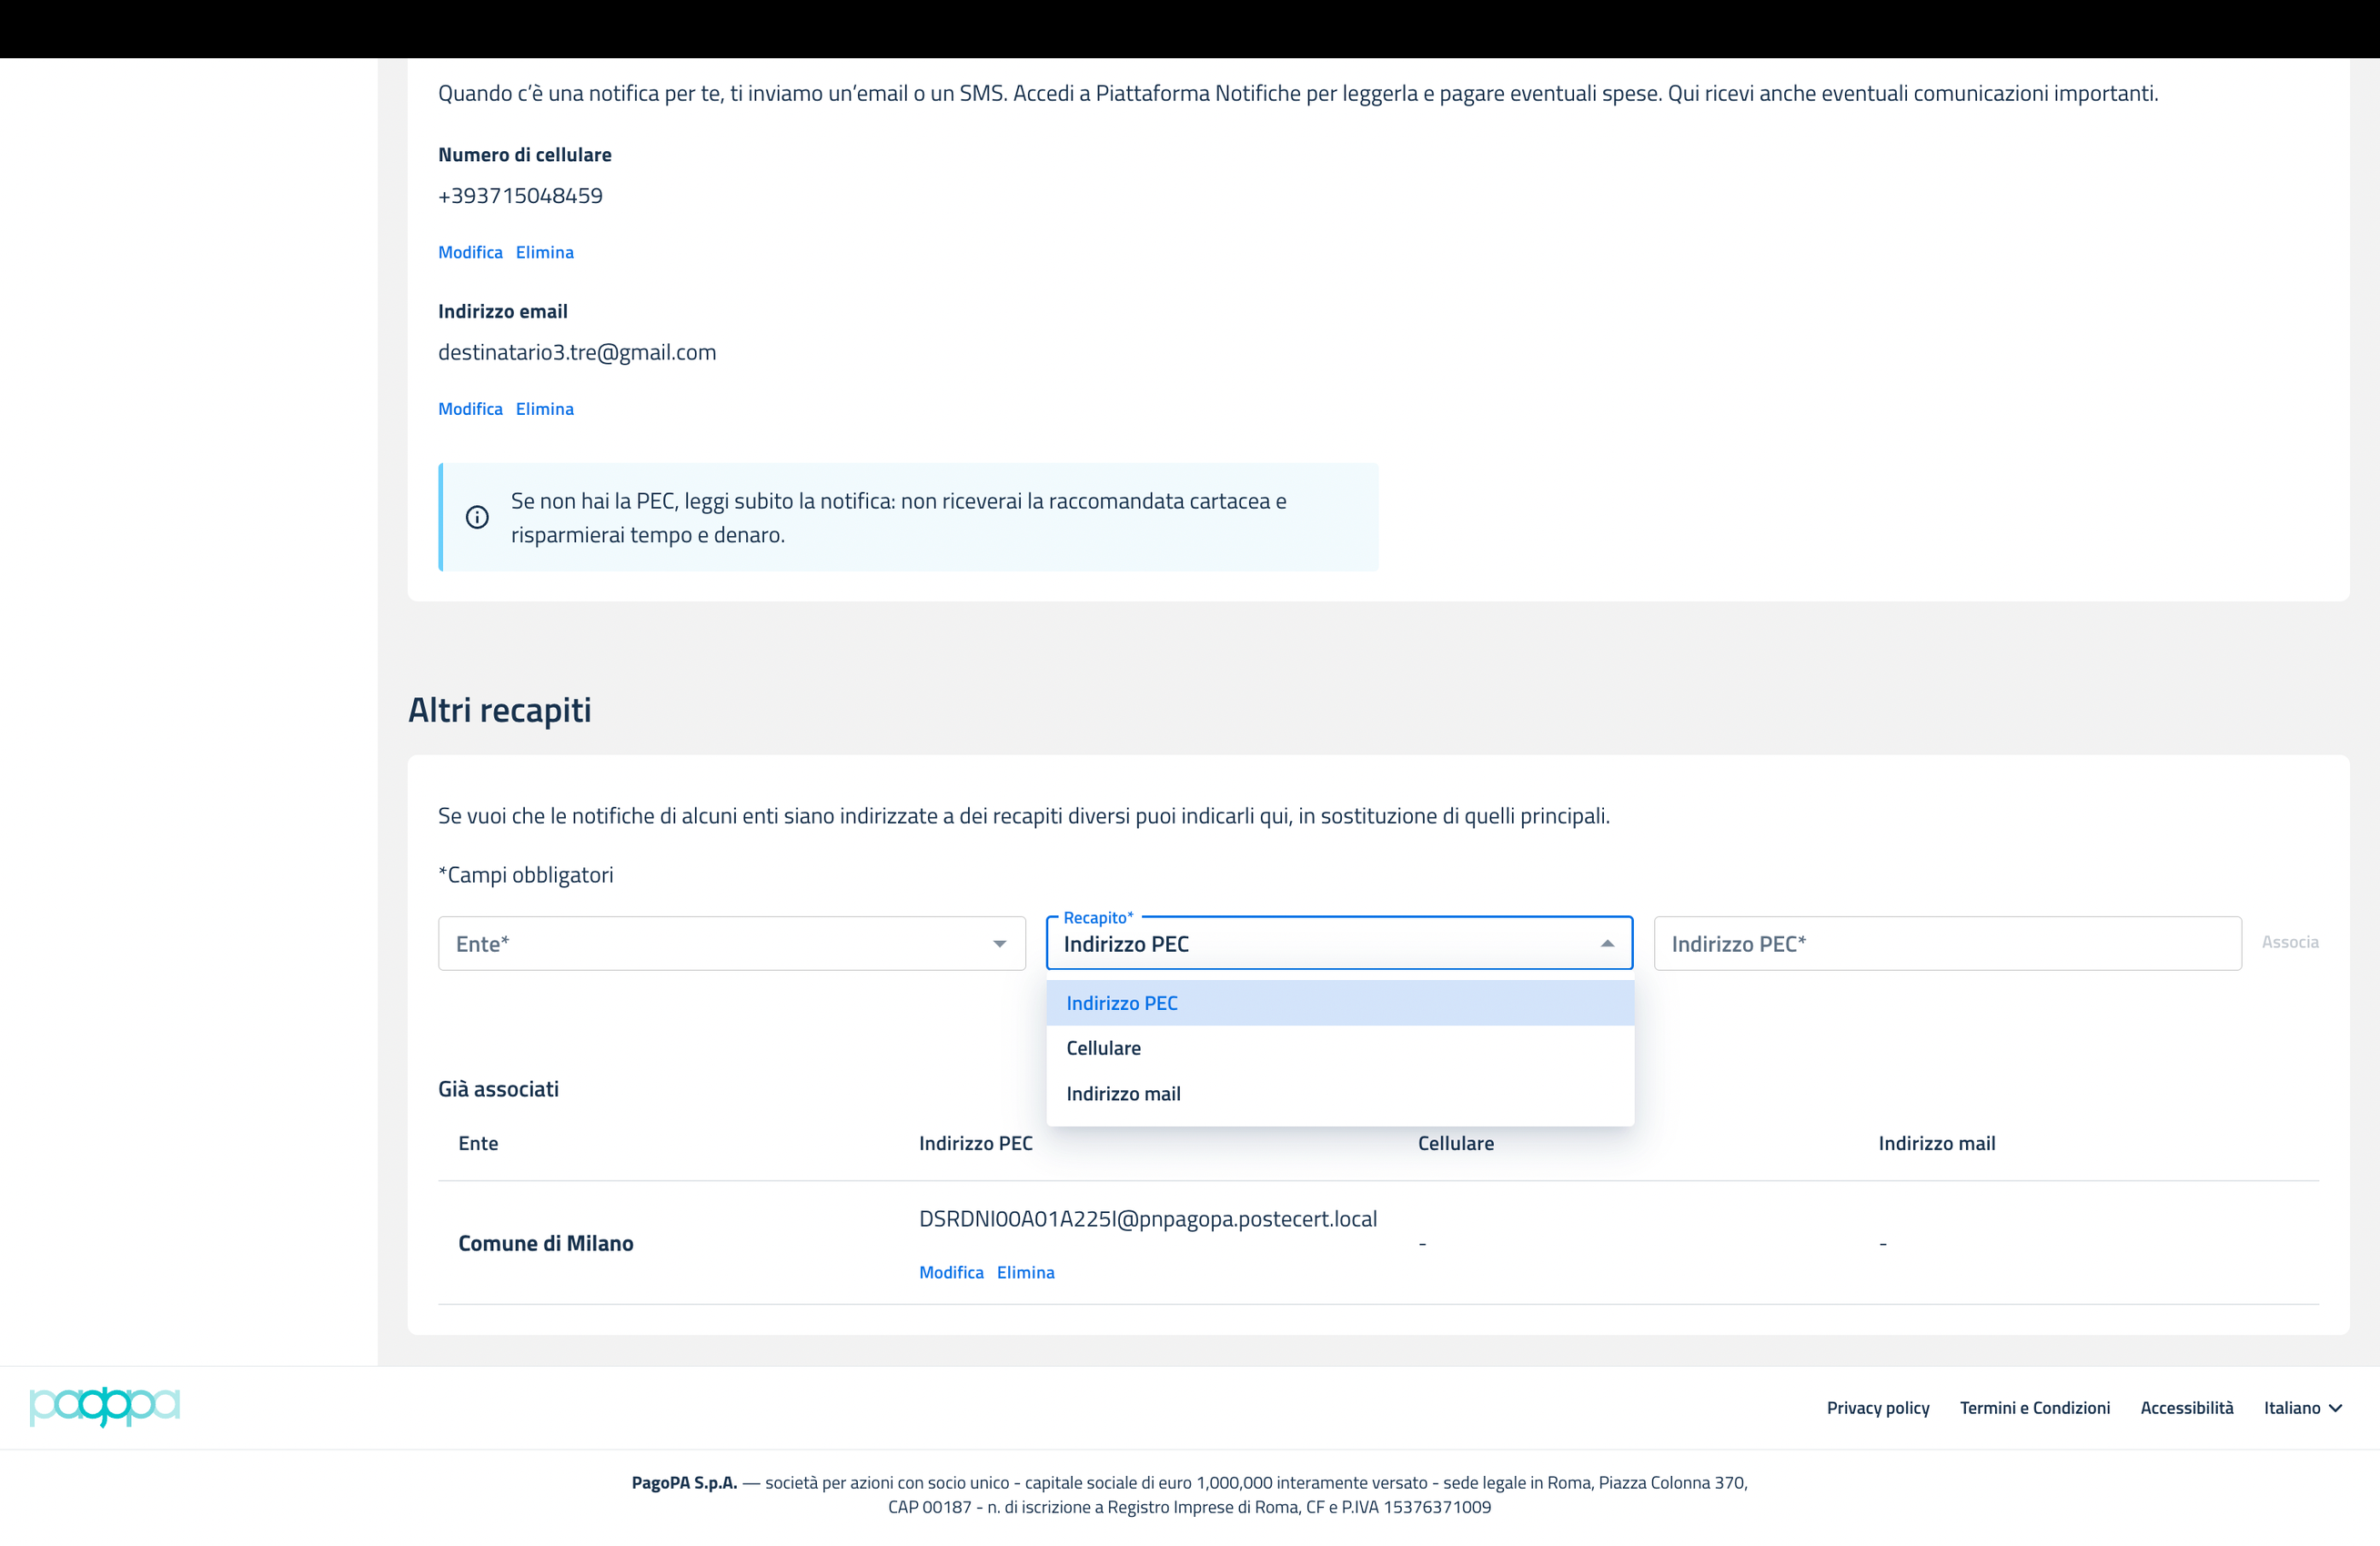Image resolution: width=2380 pixels, height=1546 pixels.
Task: Click the Ente dropdown arrow icon
Action: 999,944
